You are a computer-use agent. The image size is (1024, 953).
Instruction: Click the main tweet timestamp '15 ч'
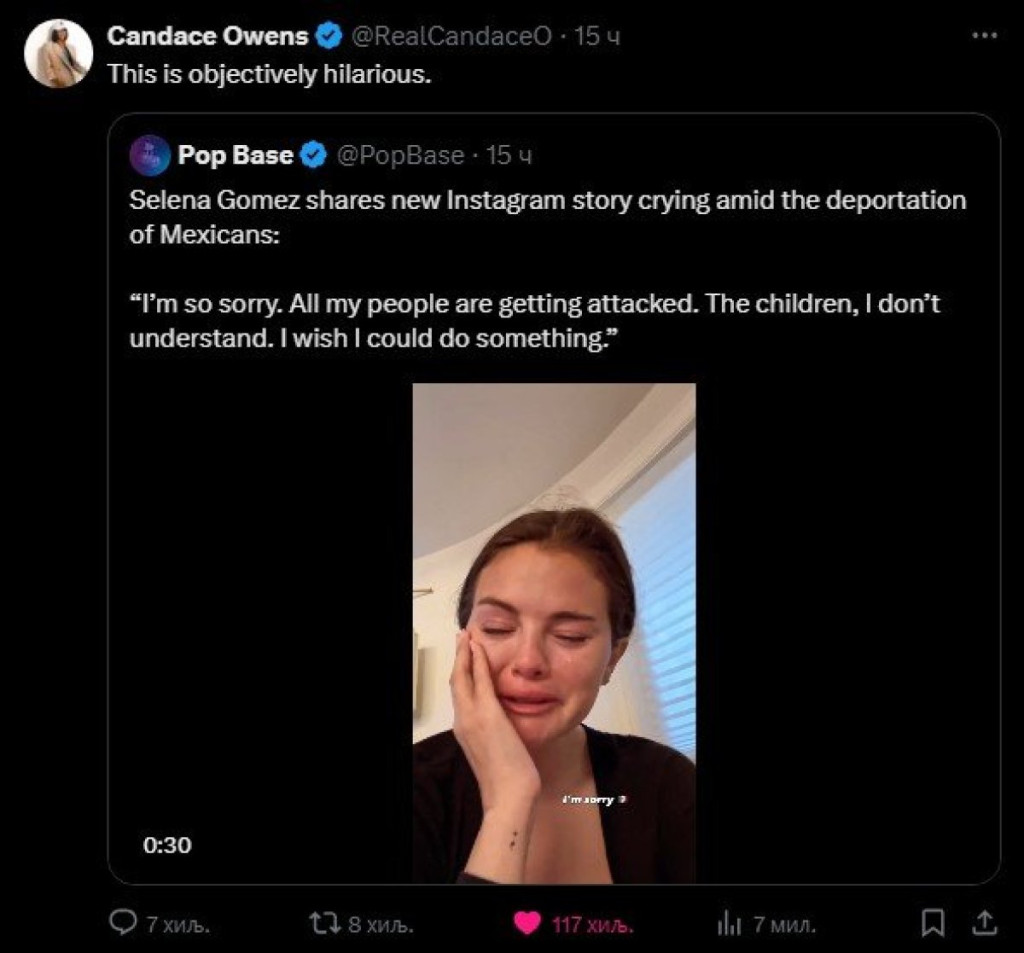tap(598, 37)
